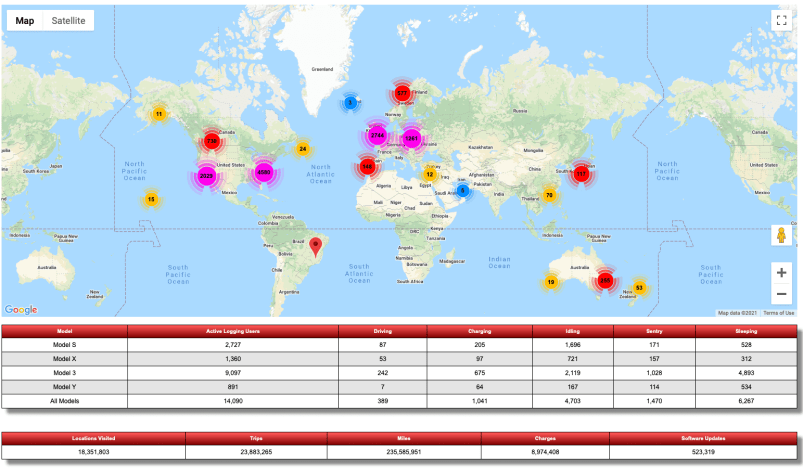Click the Model 3 charging value 675
The width and height of the screenshot is (803, 475).
point(479,373)
